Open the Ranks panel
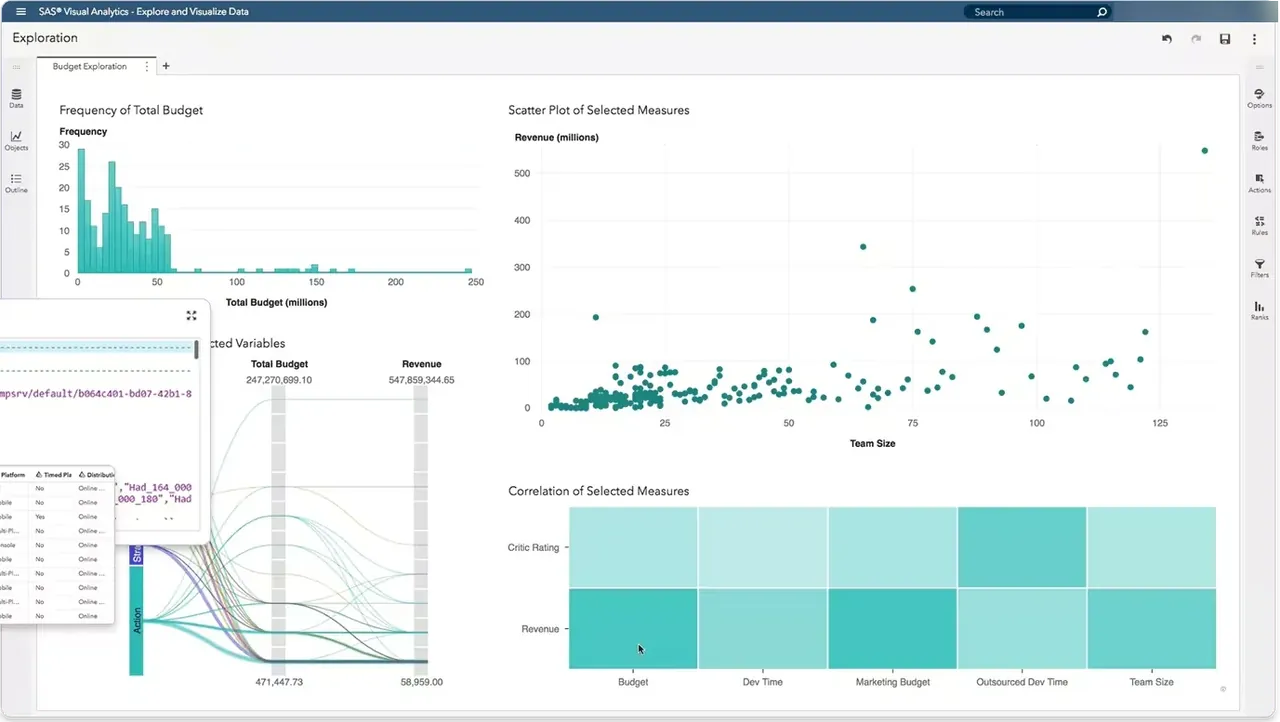 [1260, 310]
